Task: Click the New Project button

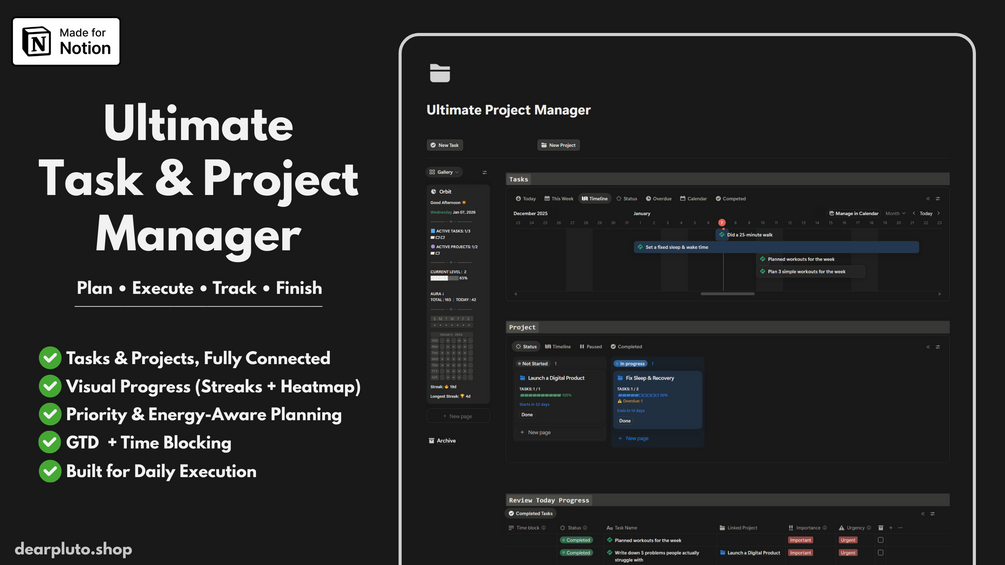Action: [558, 145]
